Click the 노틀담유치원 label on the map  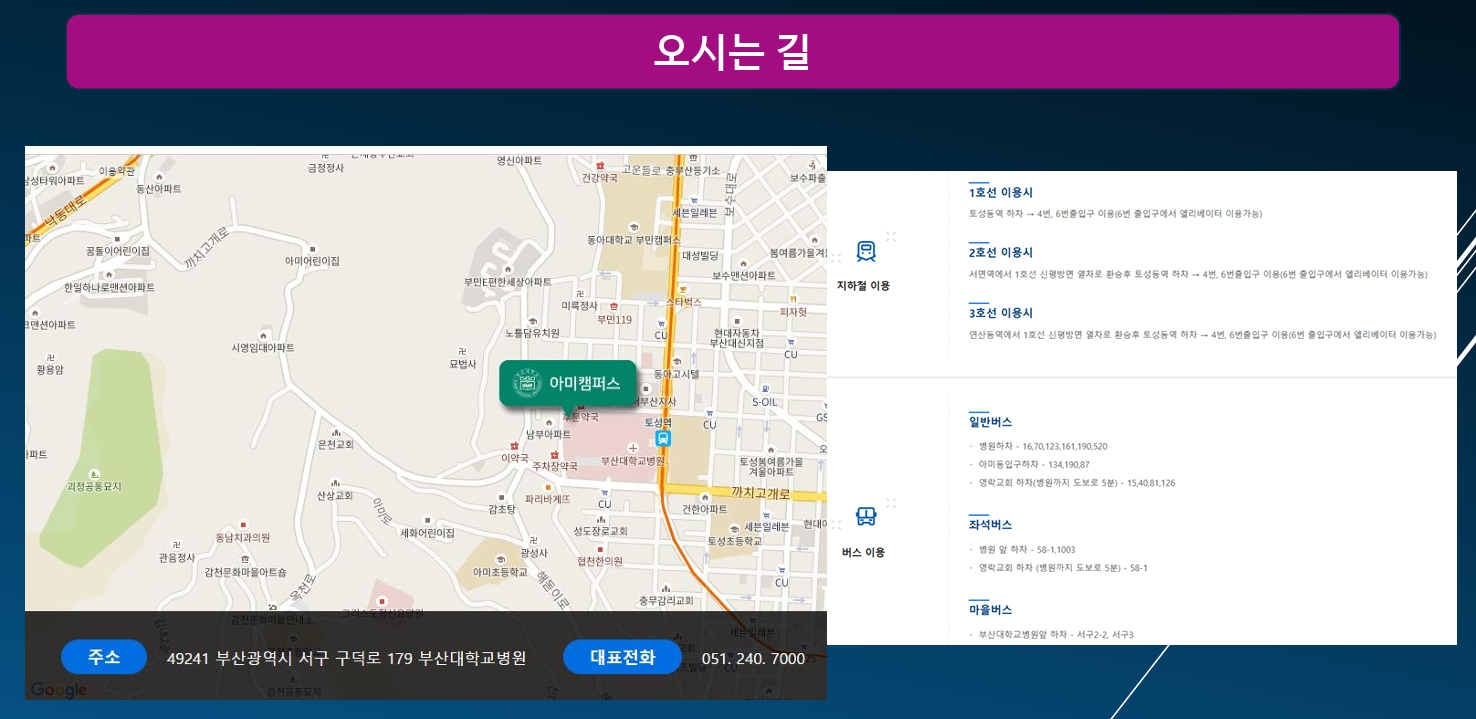[x=532, y=333]
